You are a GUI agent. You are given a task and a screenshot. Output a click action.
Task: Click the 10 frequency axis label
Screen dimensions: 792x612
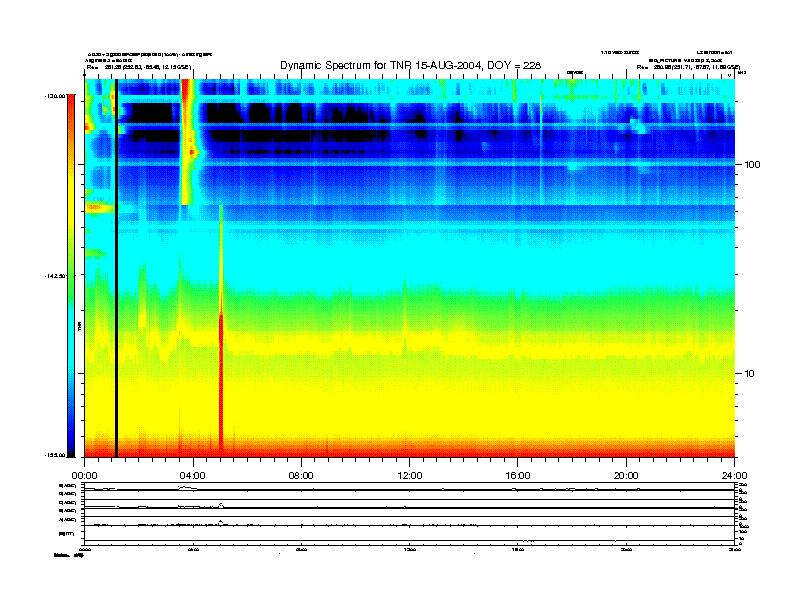(x=750, y=374)
